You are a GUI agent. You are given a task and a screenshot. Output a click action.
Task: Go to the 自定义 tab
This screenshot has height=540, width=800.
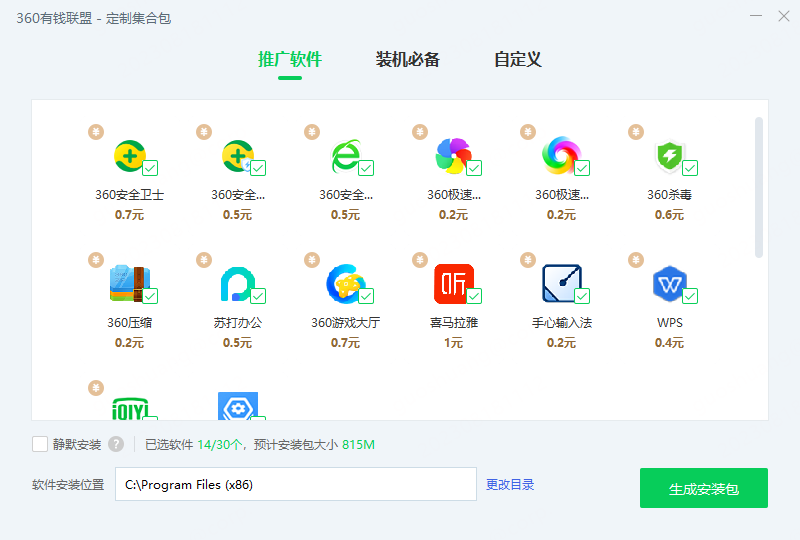[x=518, y=60]
